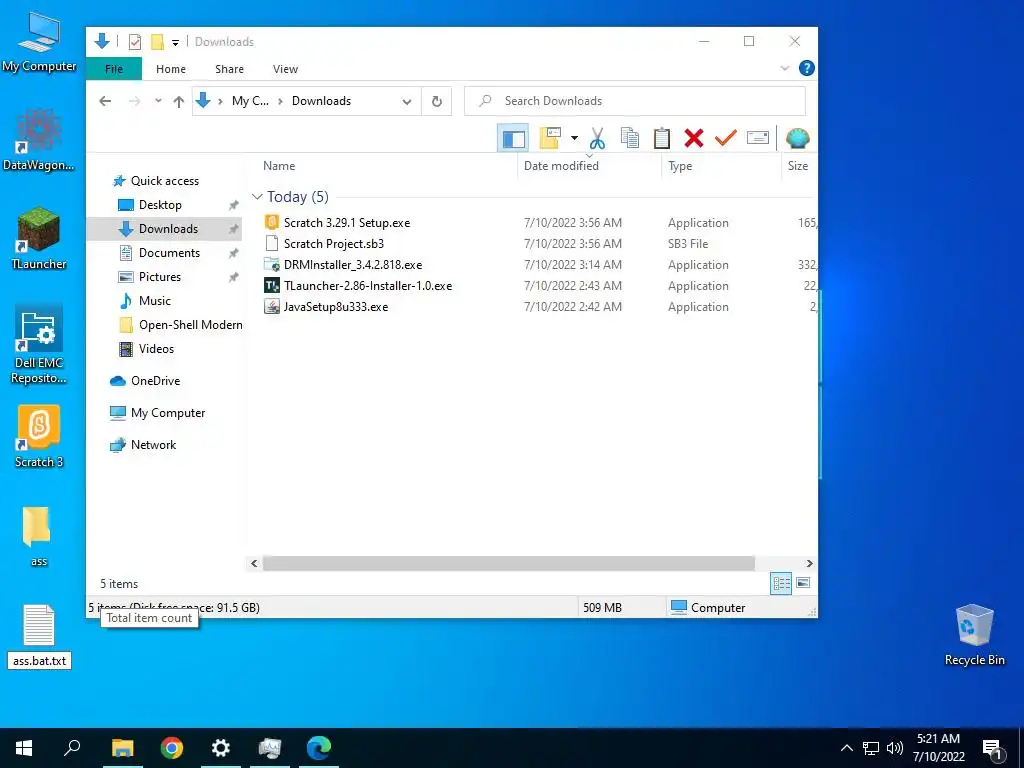Select Downloads in the address breadcrumb
Viewport: 1024px width, 768px height.
click(321, 101)
